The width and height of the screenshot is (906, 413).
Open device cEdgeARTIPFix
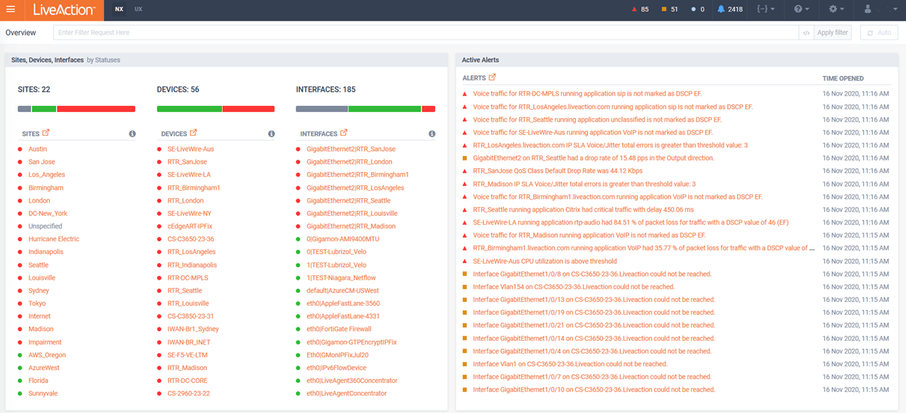(x=190, y=226)
